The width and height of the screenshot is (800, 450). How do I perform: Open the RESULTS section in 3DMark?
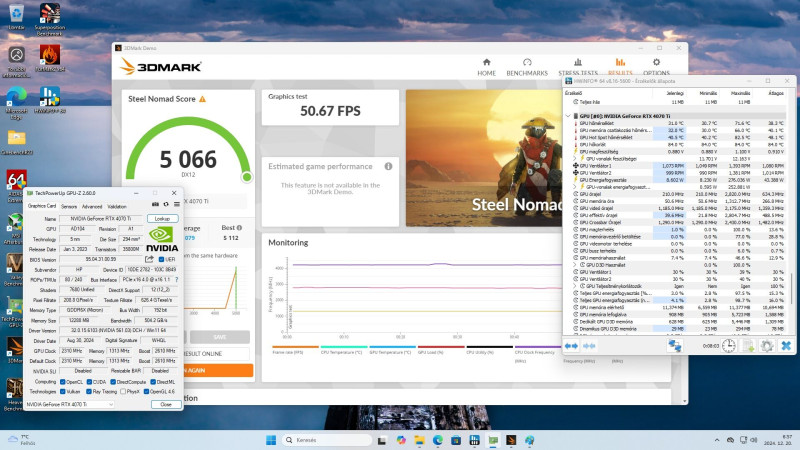click(x=620, y=67)
